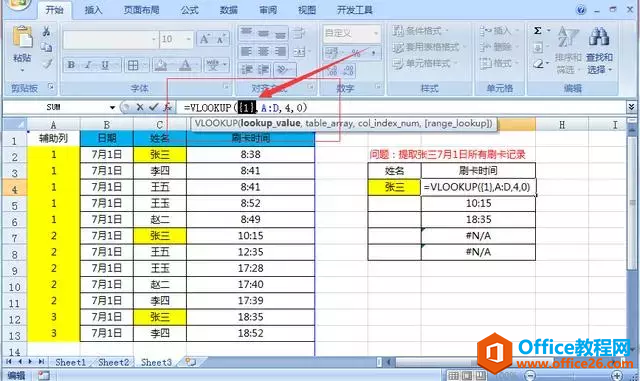This screenshot has width=640, height=381.
Task: Decrease font size with the small A icon
Action: (221, 39)
